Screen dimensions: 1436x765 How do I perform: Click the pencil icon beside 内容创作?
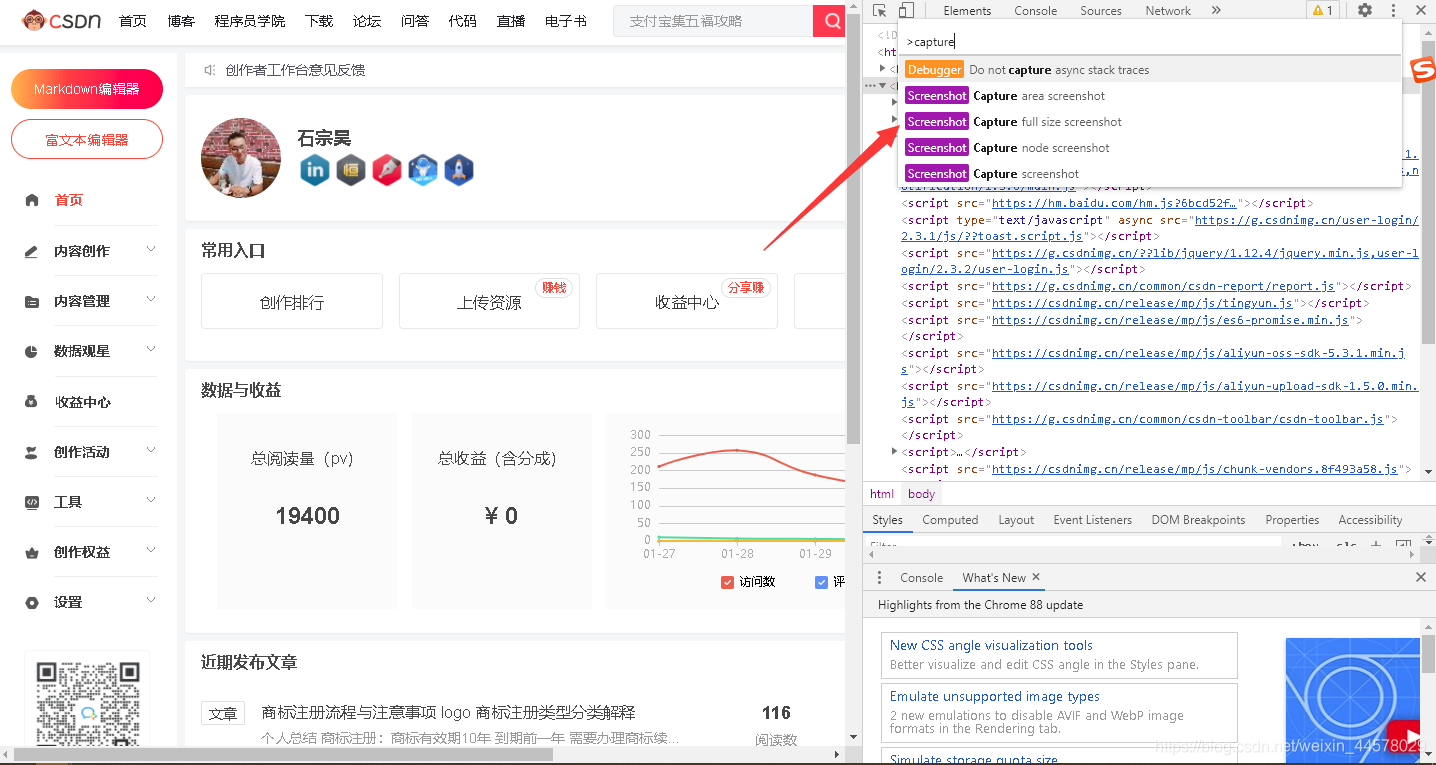click(32, 251)
